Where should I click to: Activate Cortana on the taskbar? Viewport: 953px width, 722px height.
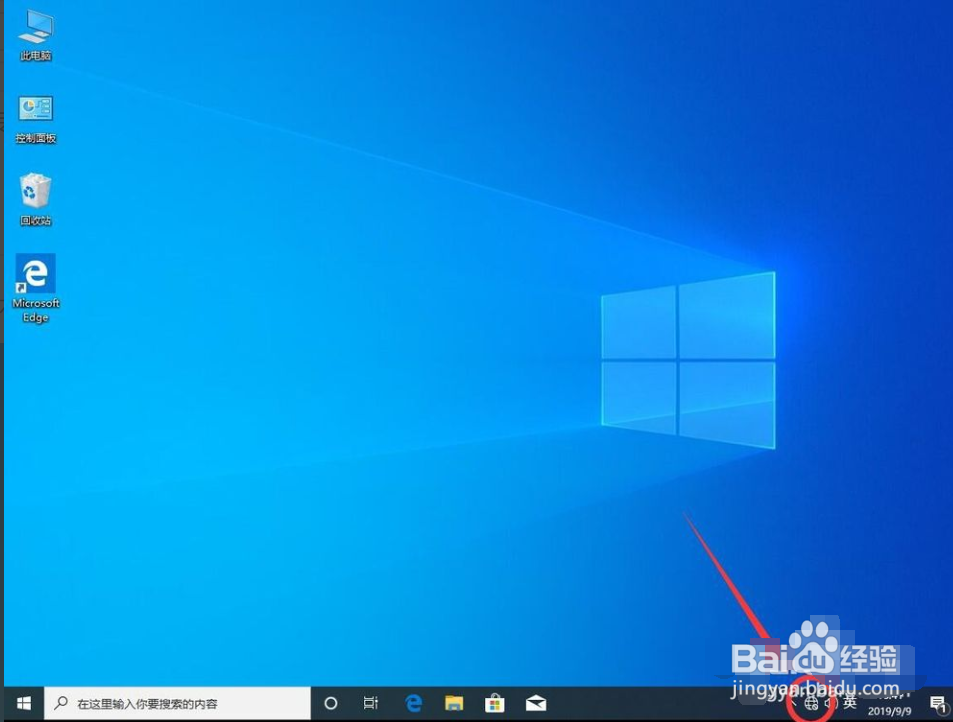(x=330, y=703)
